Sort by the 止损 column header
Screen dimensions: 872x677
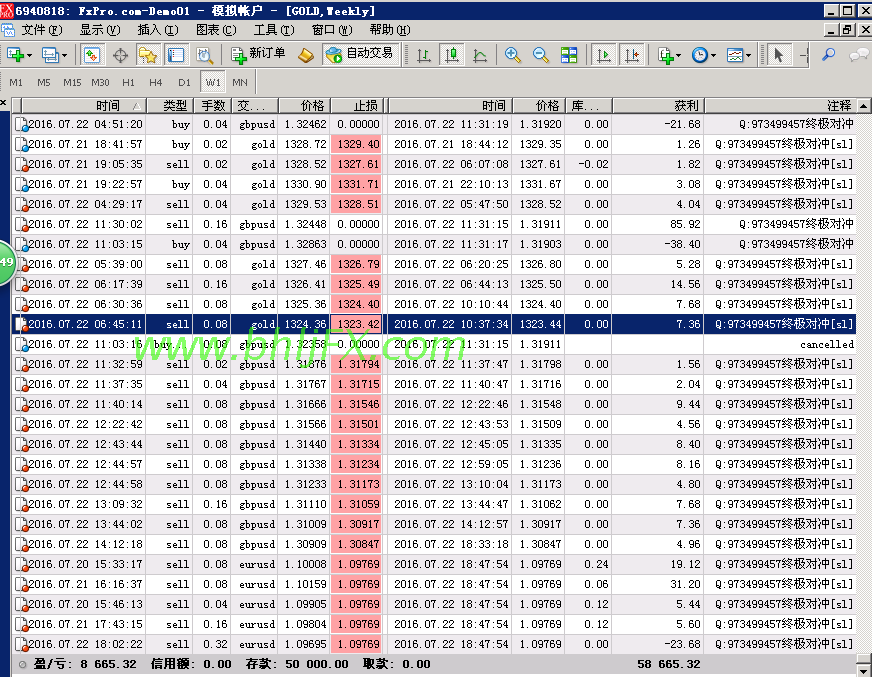click(358, 106)
